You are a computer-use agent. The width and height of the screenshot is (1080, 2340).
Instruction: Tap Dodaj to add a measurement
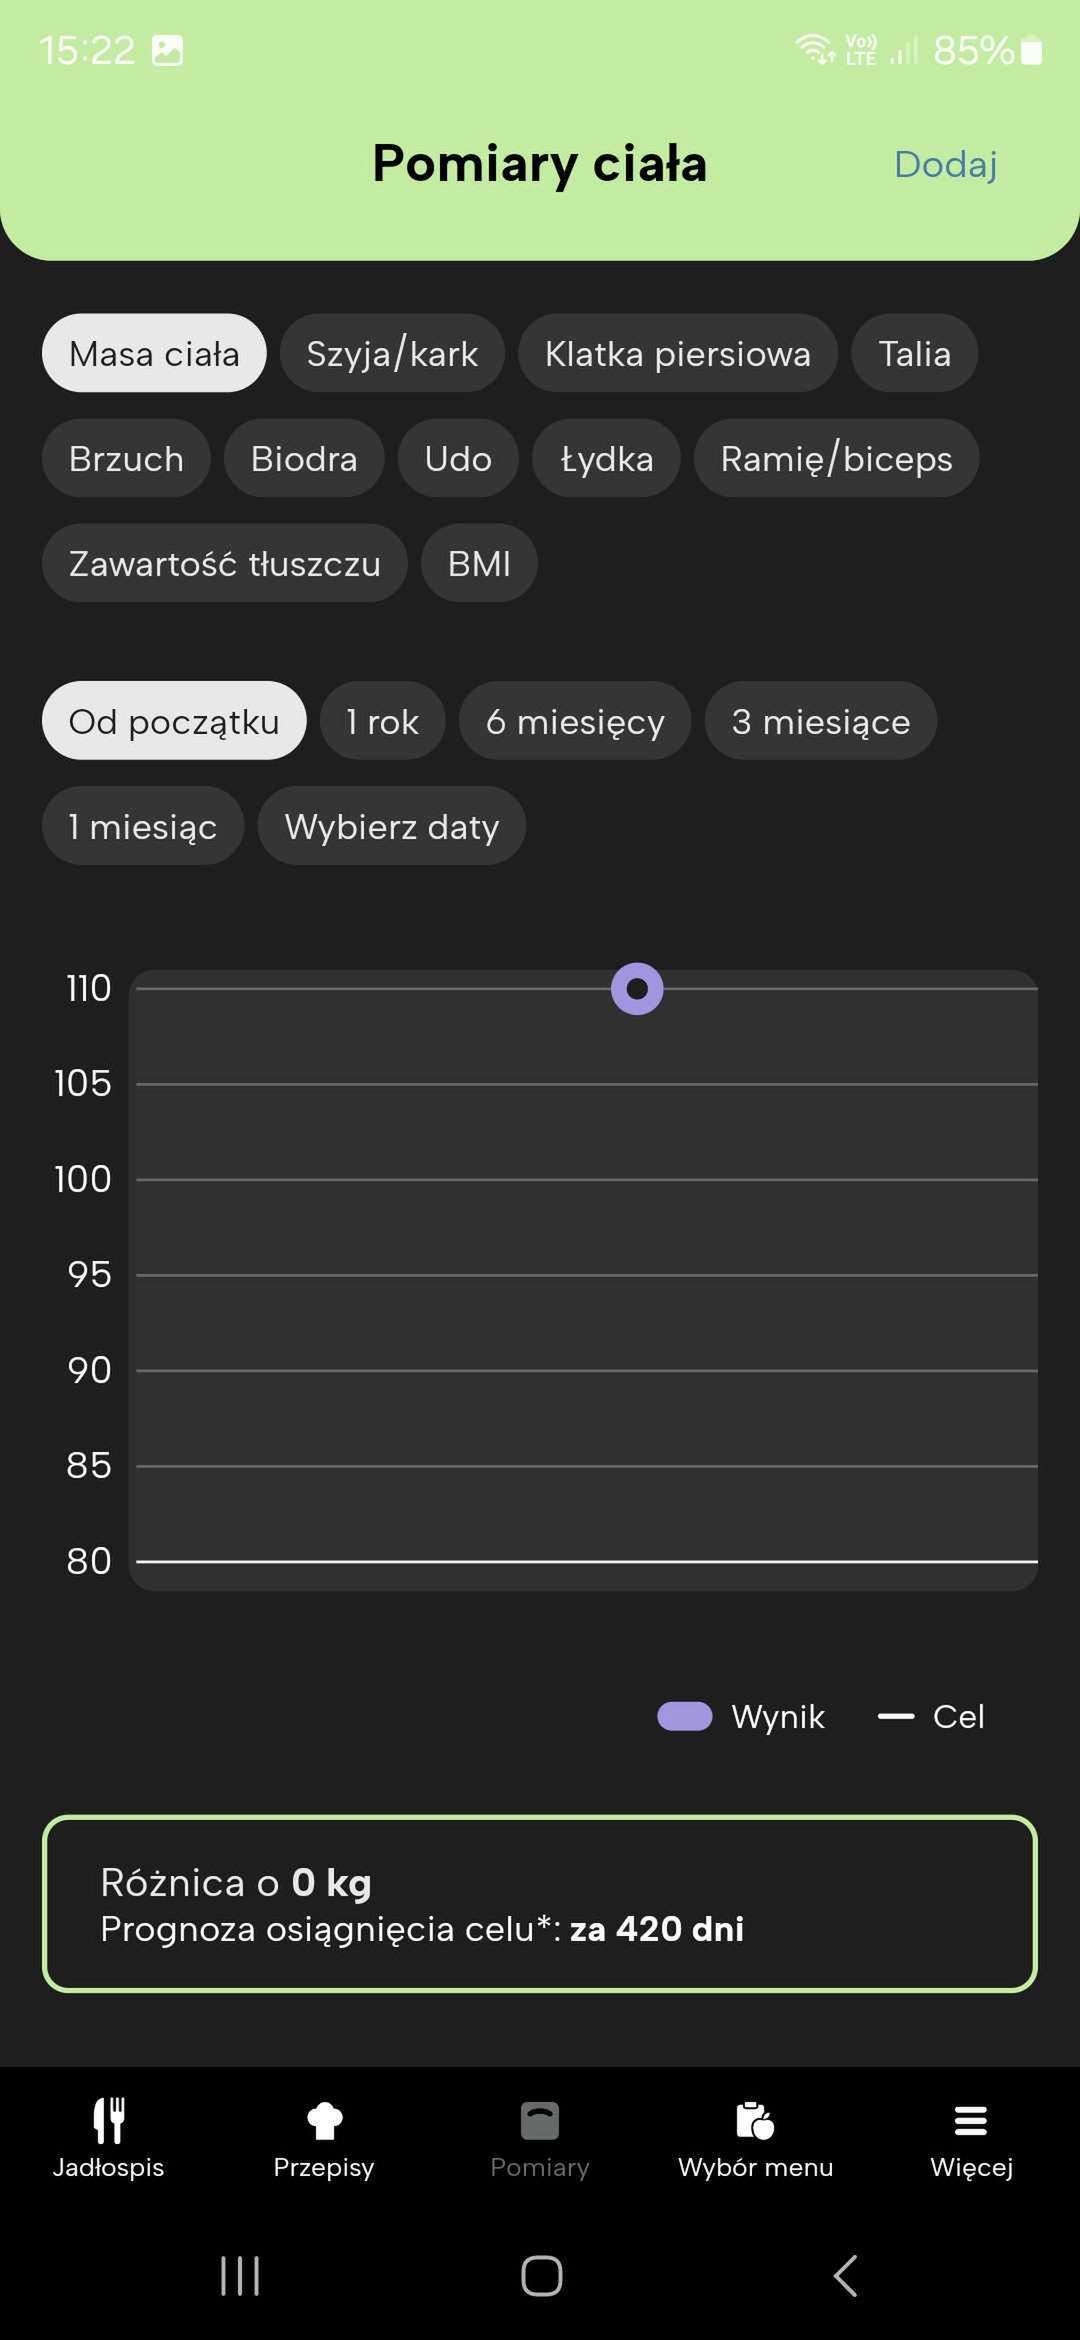945,164
